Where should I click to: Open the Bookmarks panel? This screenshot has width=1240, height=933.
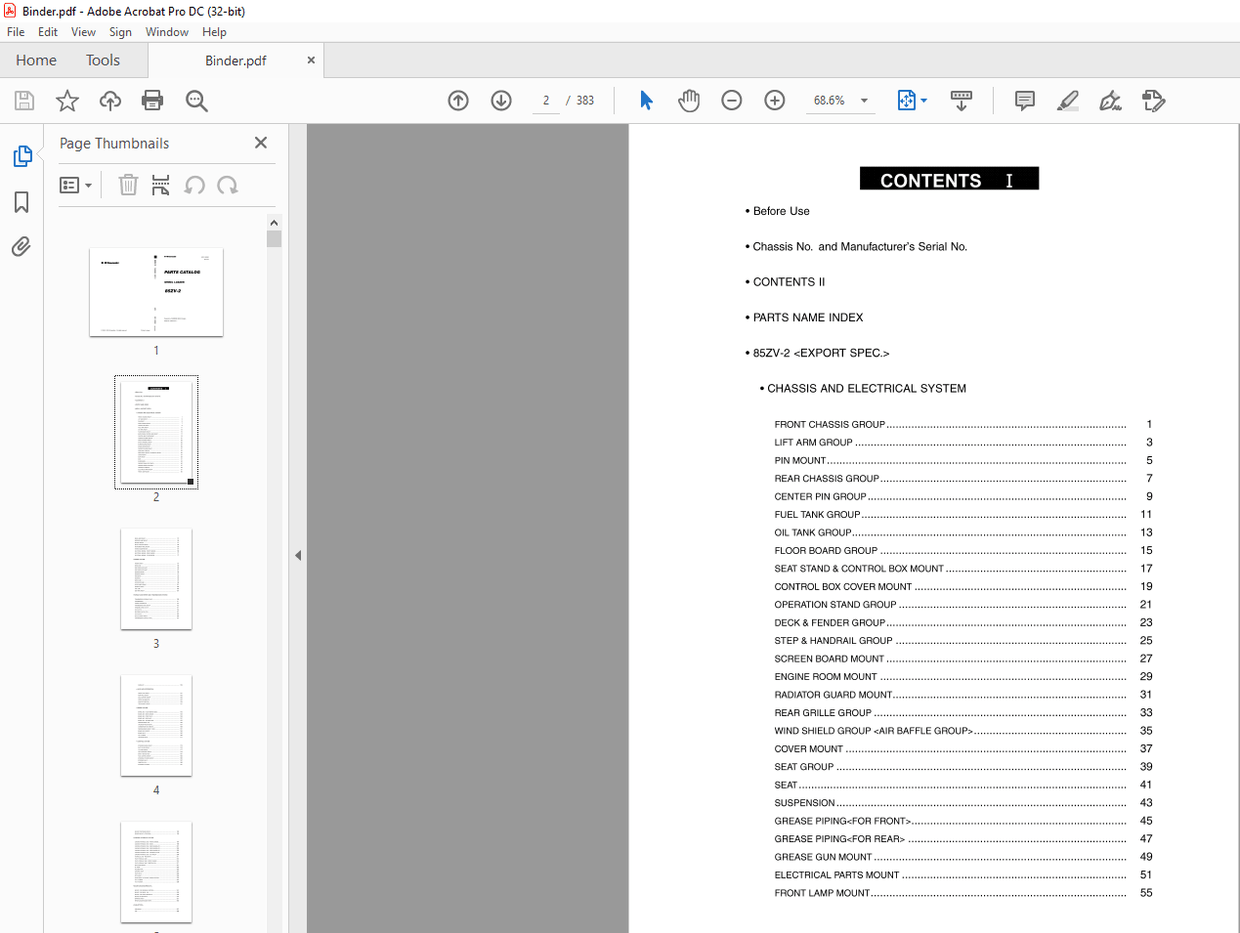click(x=21, y=202)
